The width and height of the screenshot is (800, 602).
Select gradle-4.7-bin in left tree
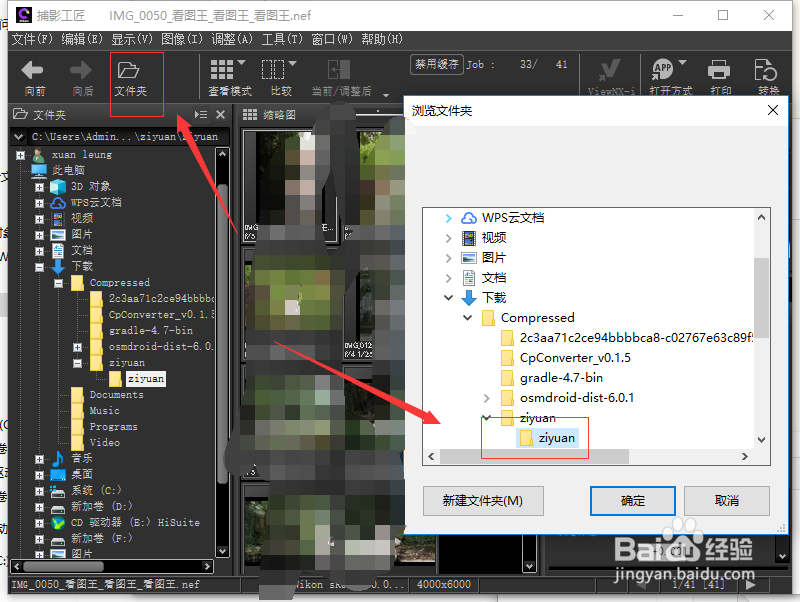click(151, 331)
